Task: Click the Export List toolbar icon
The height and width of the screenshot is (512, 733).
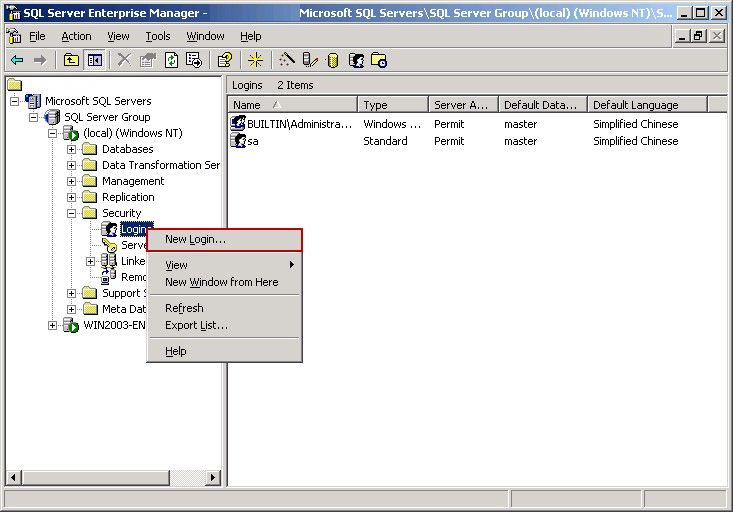Action: pos(194,60)
